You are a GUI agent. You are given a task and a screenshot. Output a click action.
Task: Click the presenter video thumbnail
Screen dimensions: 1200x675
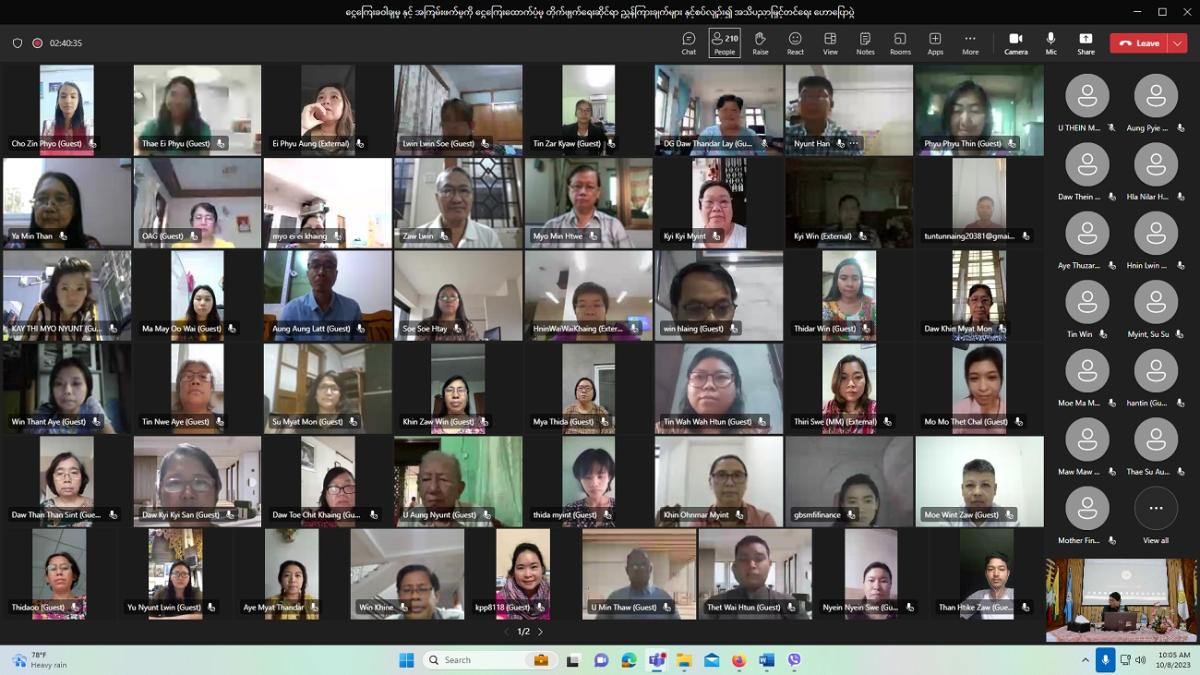[x=1106, y=600]
